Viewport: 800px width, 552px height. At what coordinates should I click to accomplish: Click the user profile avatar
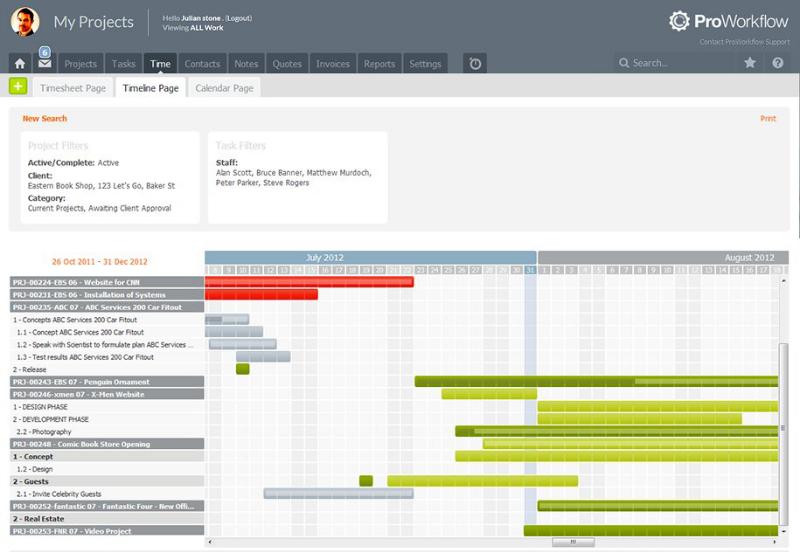(25, 22)
